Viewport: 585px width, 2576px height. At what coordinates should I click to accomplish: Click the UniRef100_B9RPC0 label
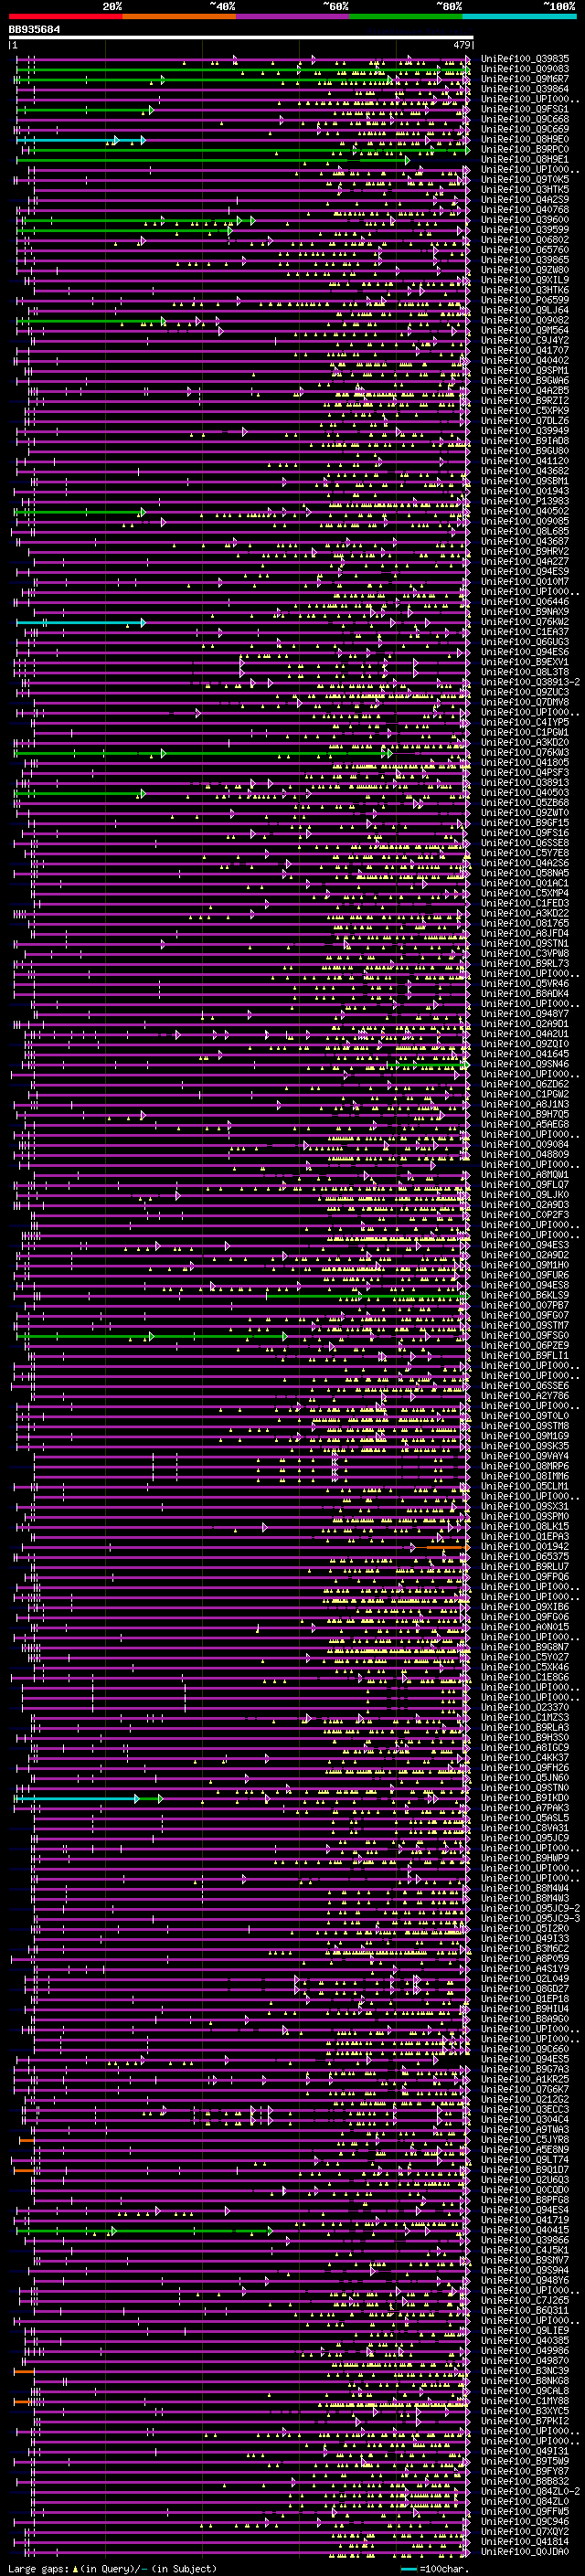pos(525,149)
